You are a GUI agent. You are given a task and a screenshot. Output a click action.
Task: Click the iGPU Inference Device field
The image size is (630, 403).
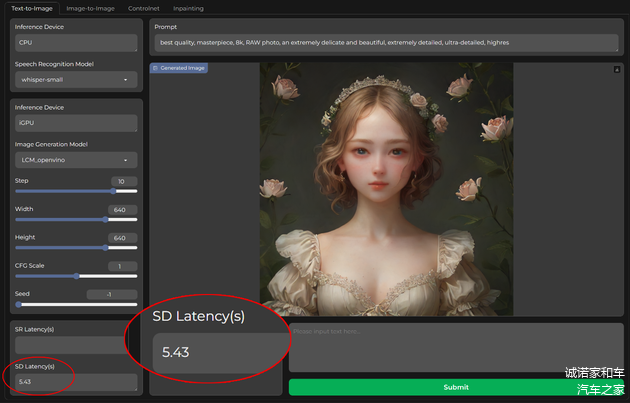pyautogui.click(x=76, y=123)
